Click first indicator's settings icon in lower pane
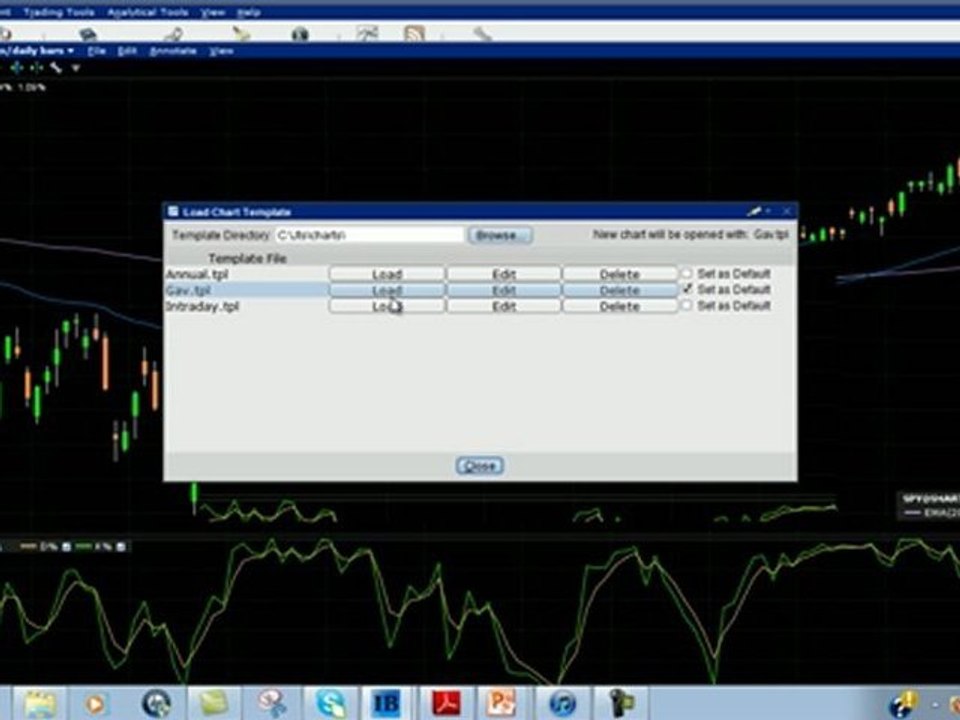Viewport: 960px width, 720px height. [x=67, y=547]
